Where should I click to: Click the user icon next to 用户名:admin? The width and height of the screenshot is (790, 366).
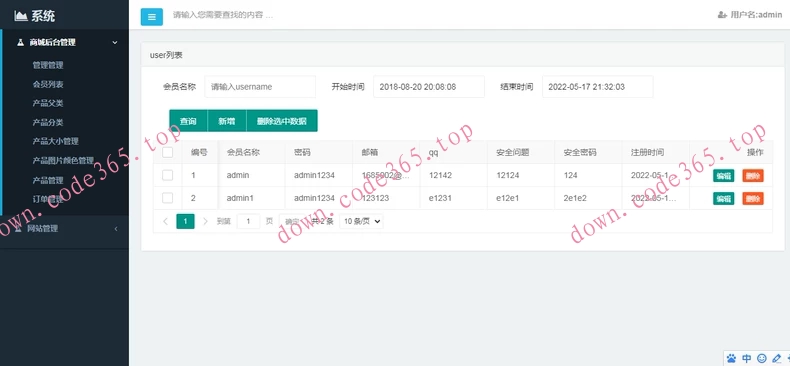(x=722, y=15)
